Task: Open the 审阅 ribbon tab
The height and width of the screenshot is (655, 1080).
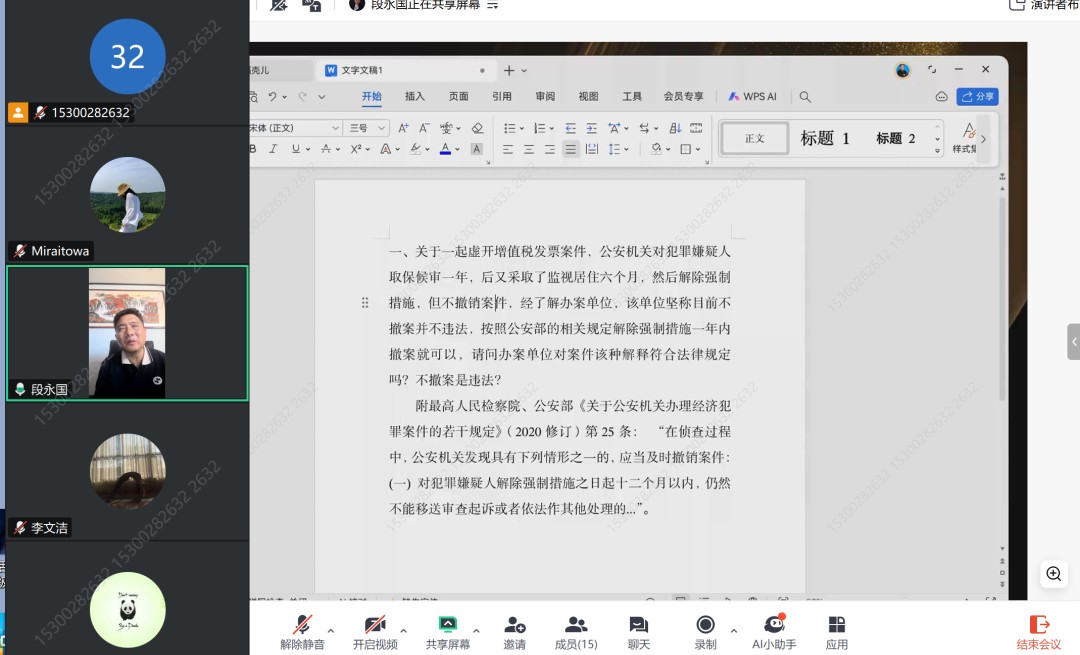Action: pos(544,96)
